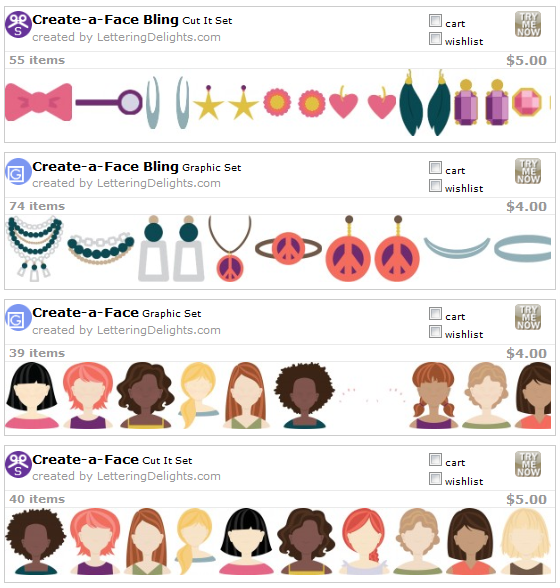The image size is (560, 588).
Task: Tick the wishlist checkbox for Create-a-Face Cut It Set
Action: pos(435,478)
